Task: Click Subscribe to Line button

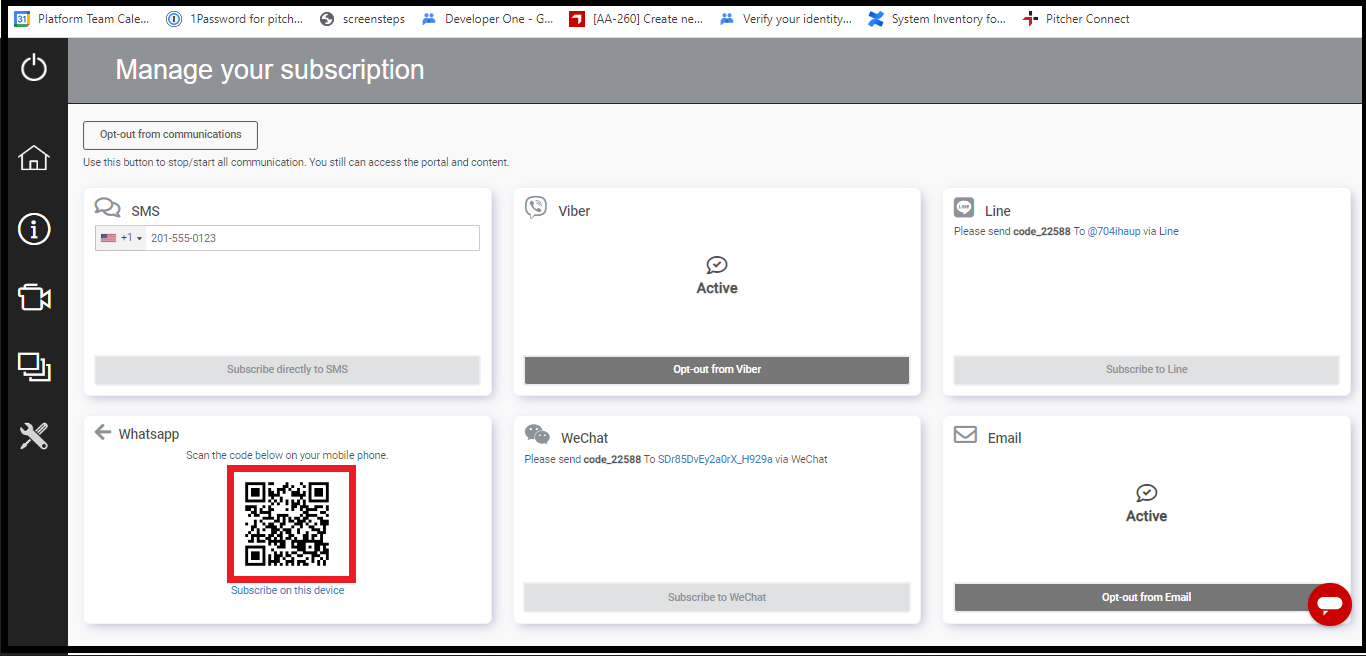Action: [1146, 370]
